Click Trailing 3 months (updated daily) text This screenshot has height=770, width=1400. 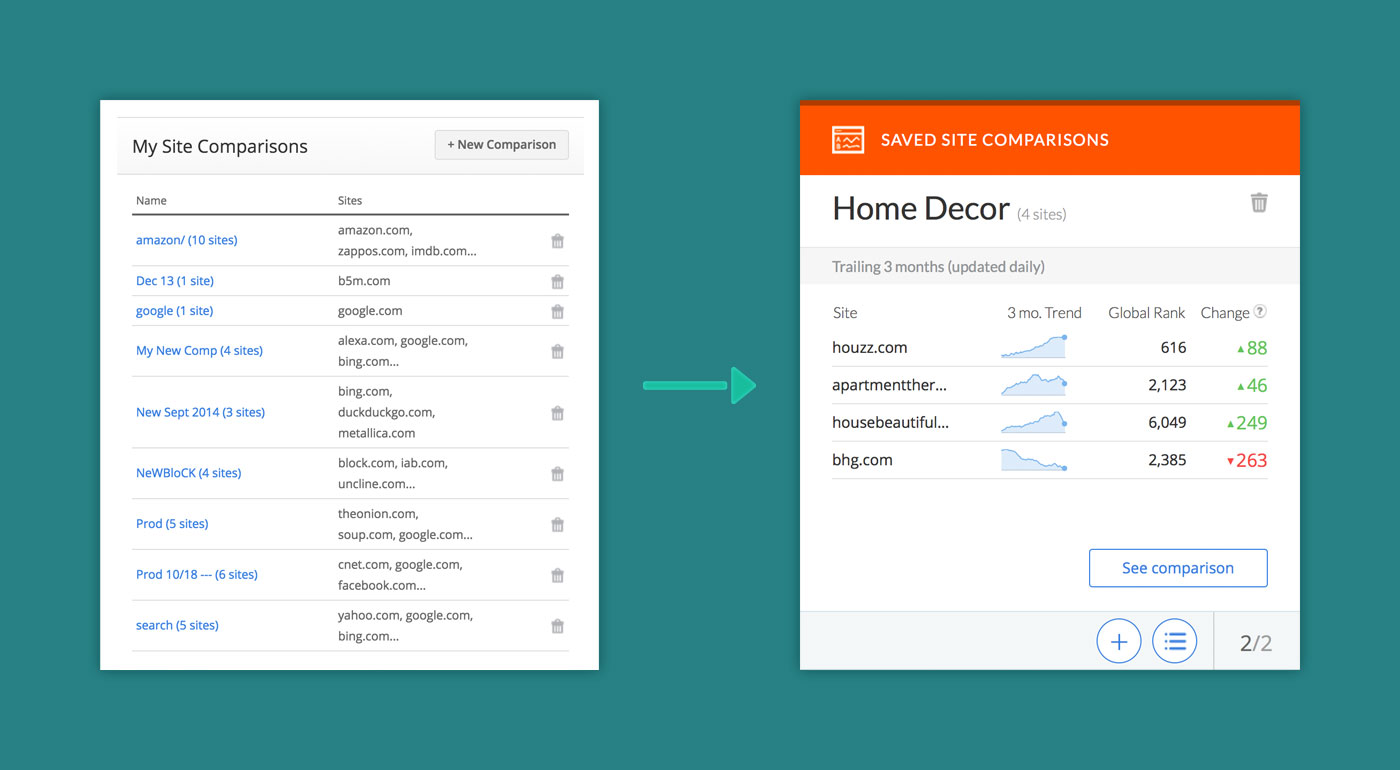point(938,267)
